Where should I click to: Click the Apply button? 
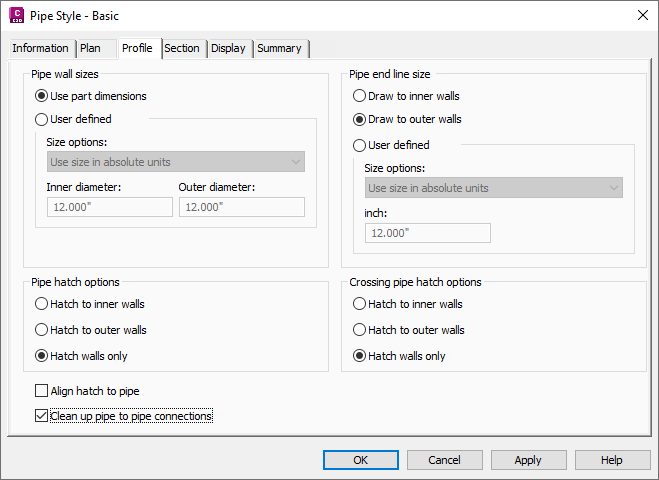coord(528,460)
